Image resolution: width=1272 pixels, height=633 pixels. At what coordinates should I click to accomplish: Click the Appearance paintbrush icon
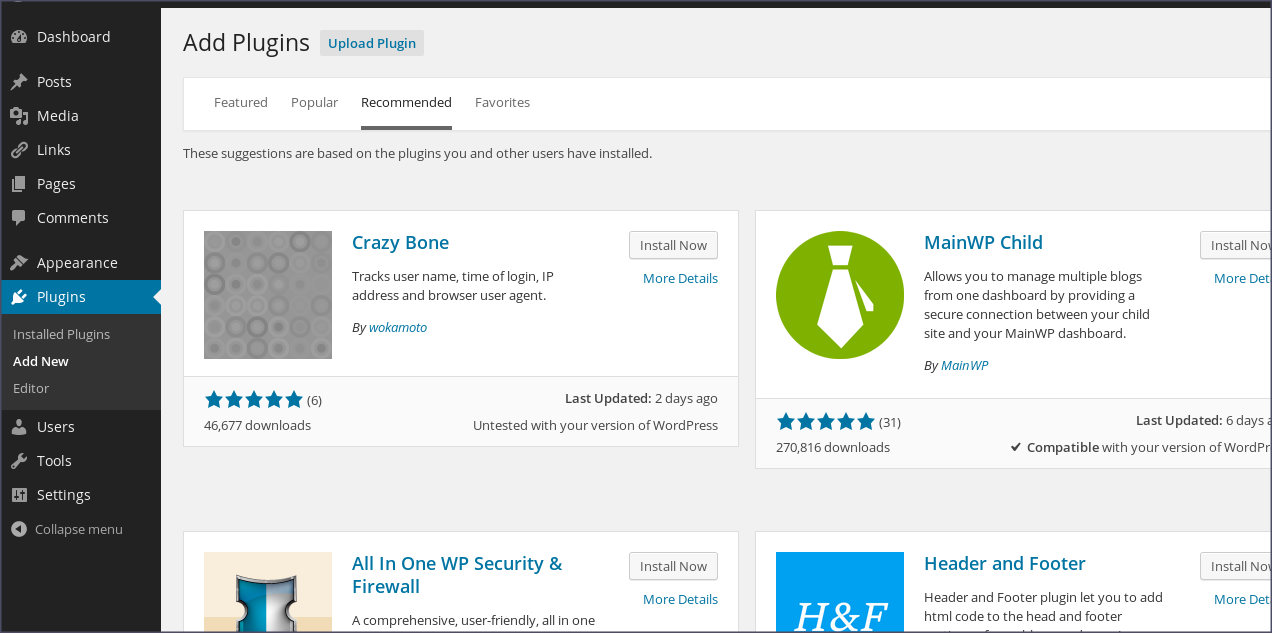click(19, 263)
